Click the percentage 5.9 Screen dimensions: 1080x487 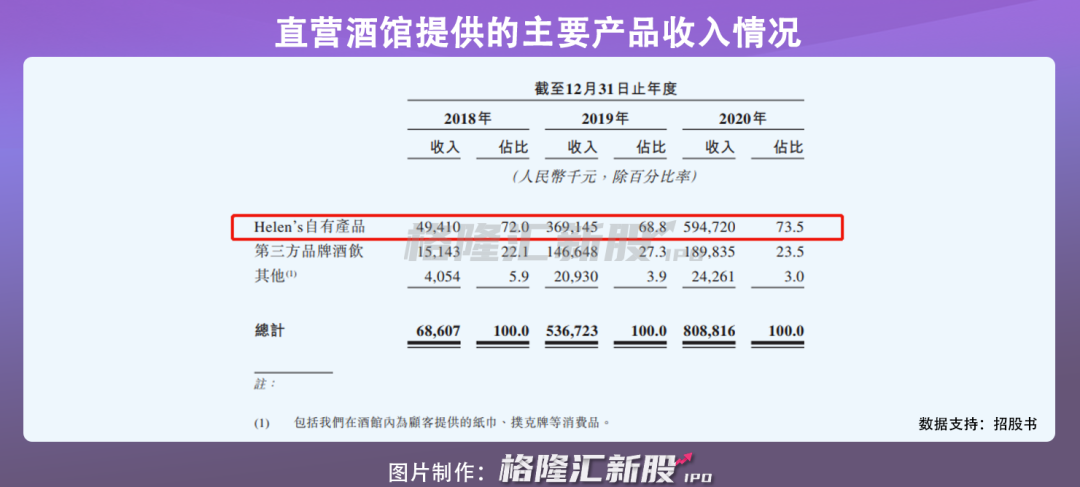(x=519, y=277)
